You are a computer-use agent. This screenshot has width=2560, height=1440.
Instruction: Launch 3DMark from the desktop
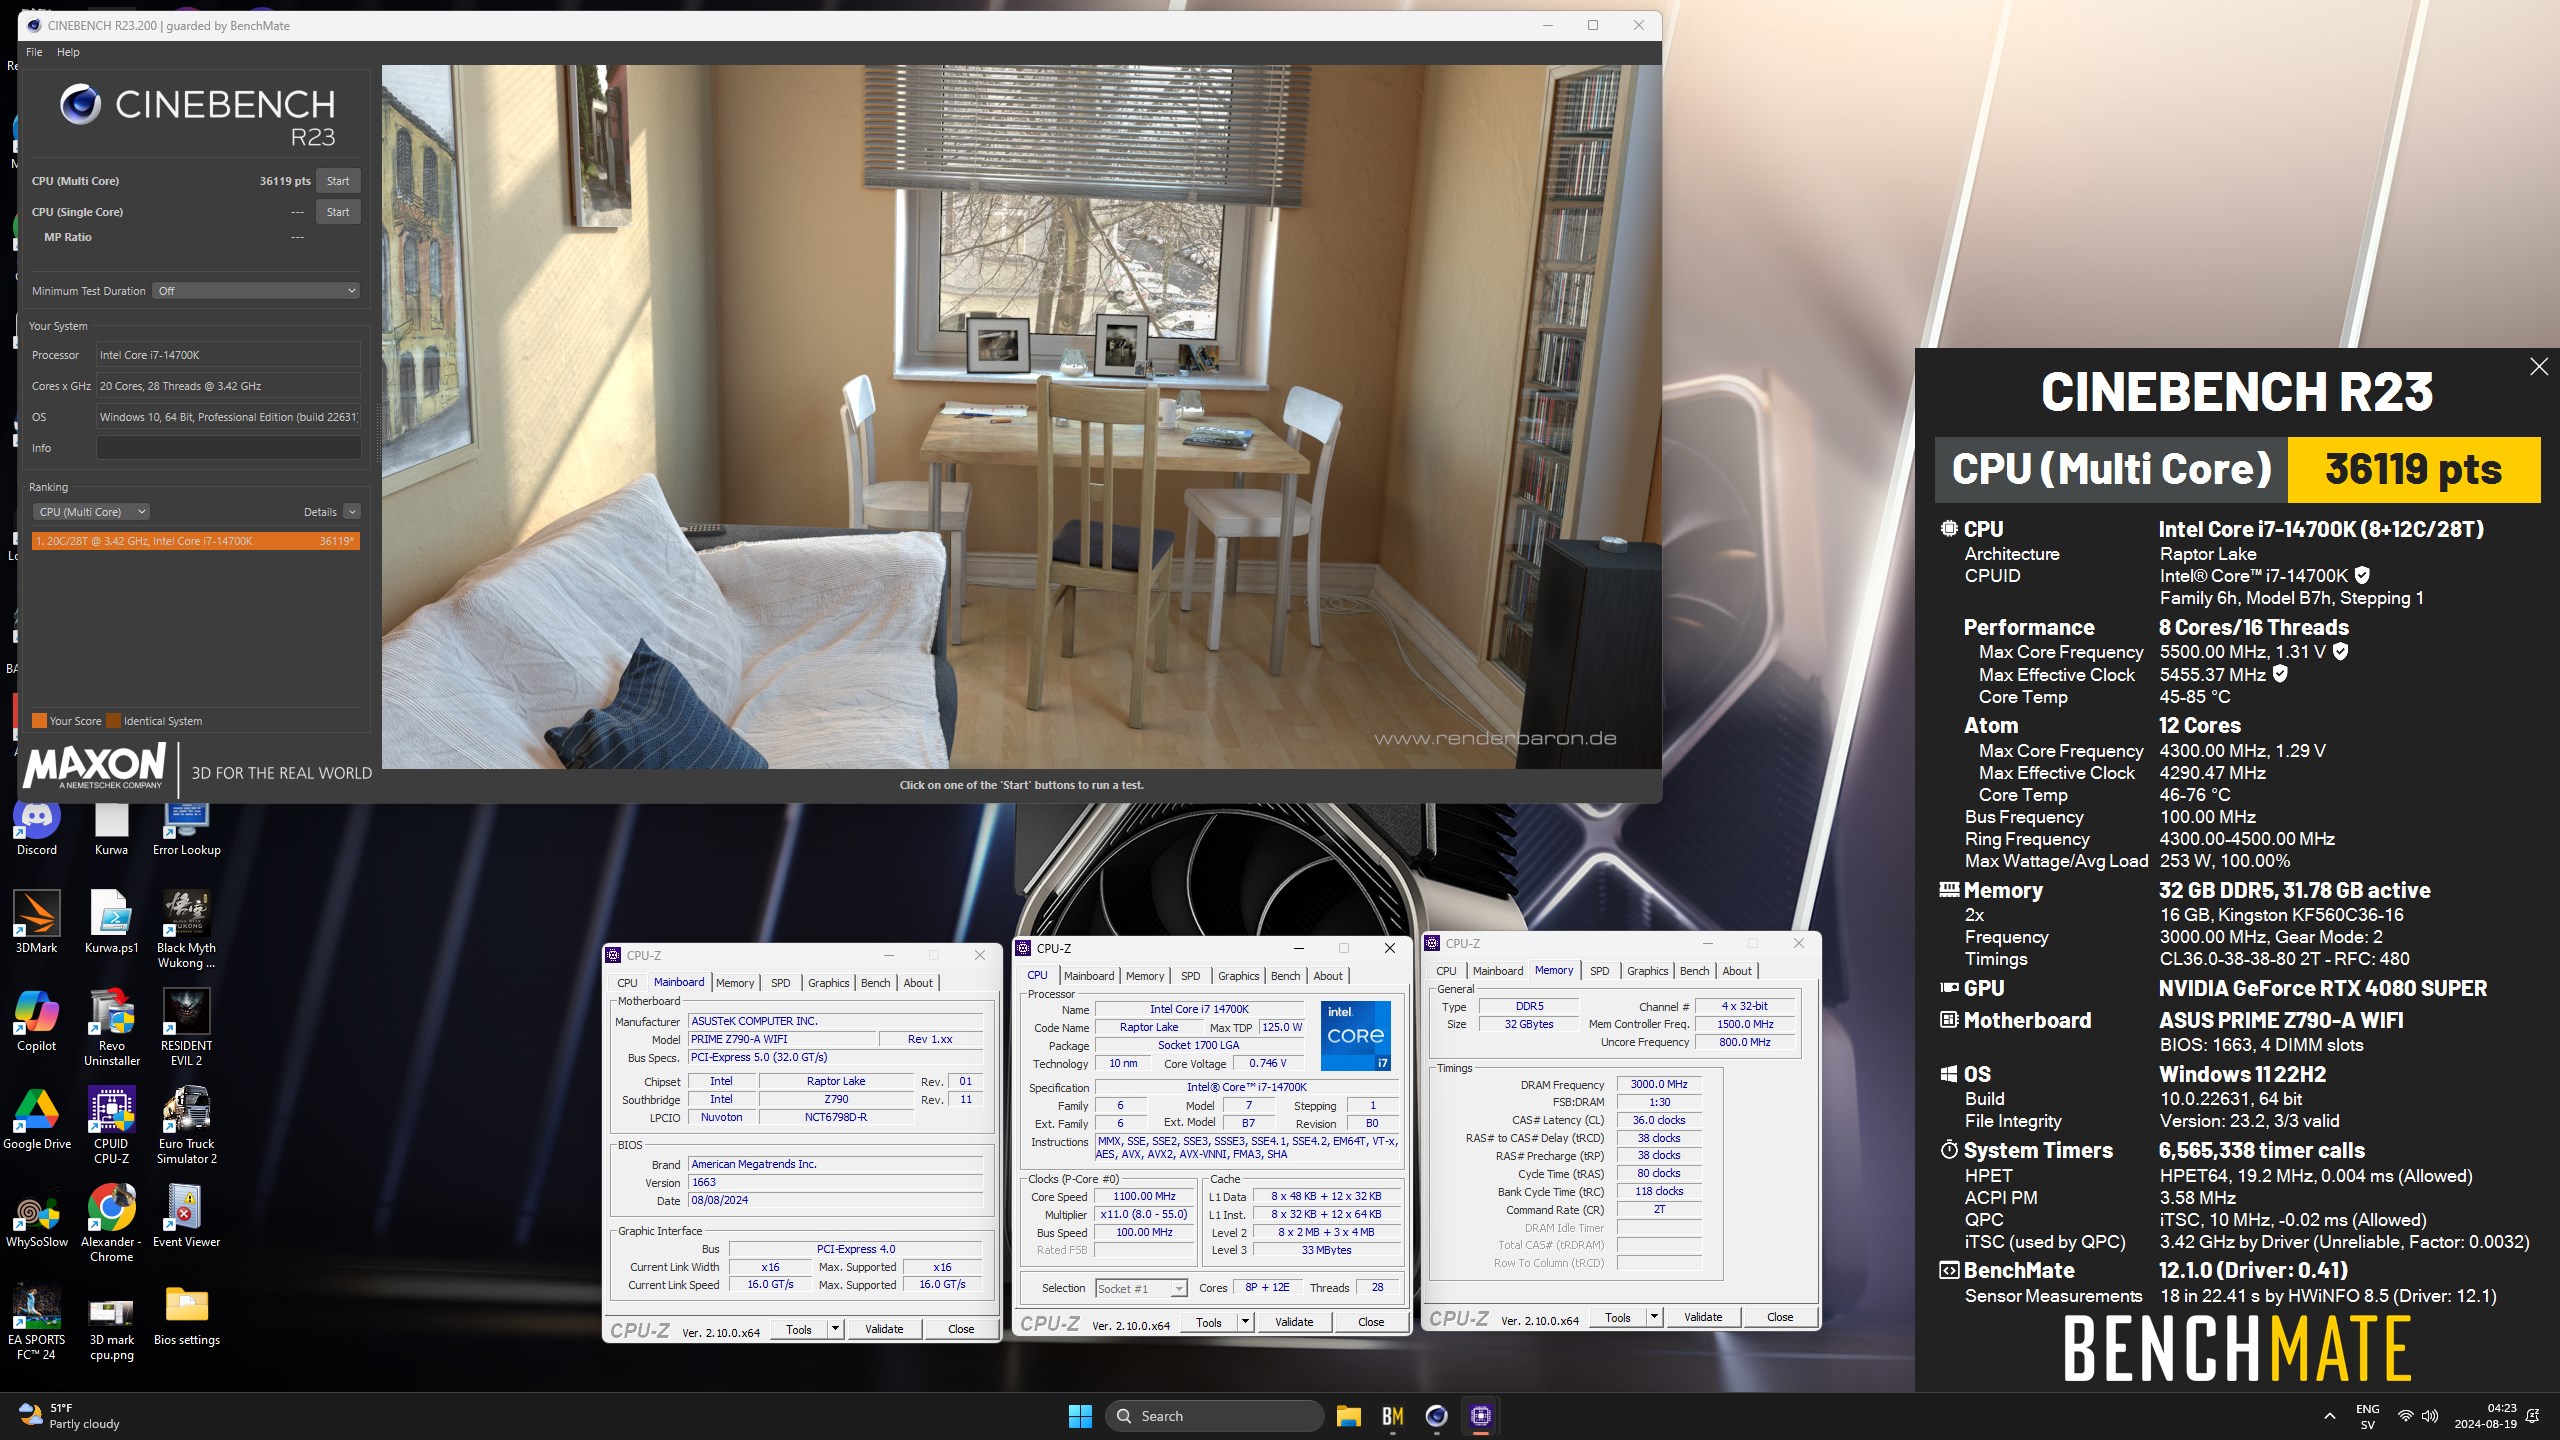37,921
